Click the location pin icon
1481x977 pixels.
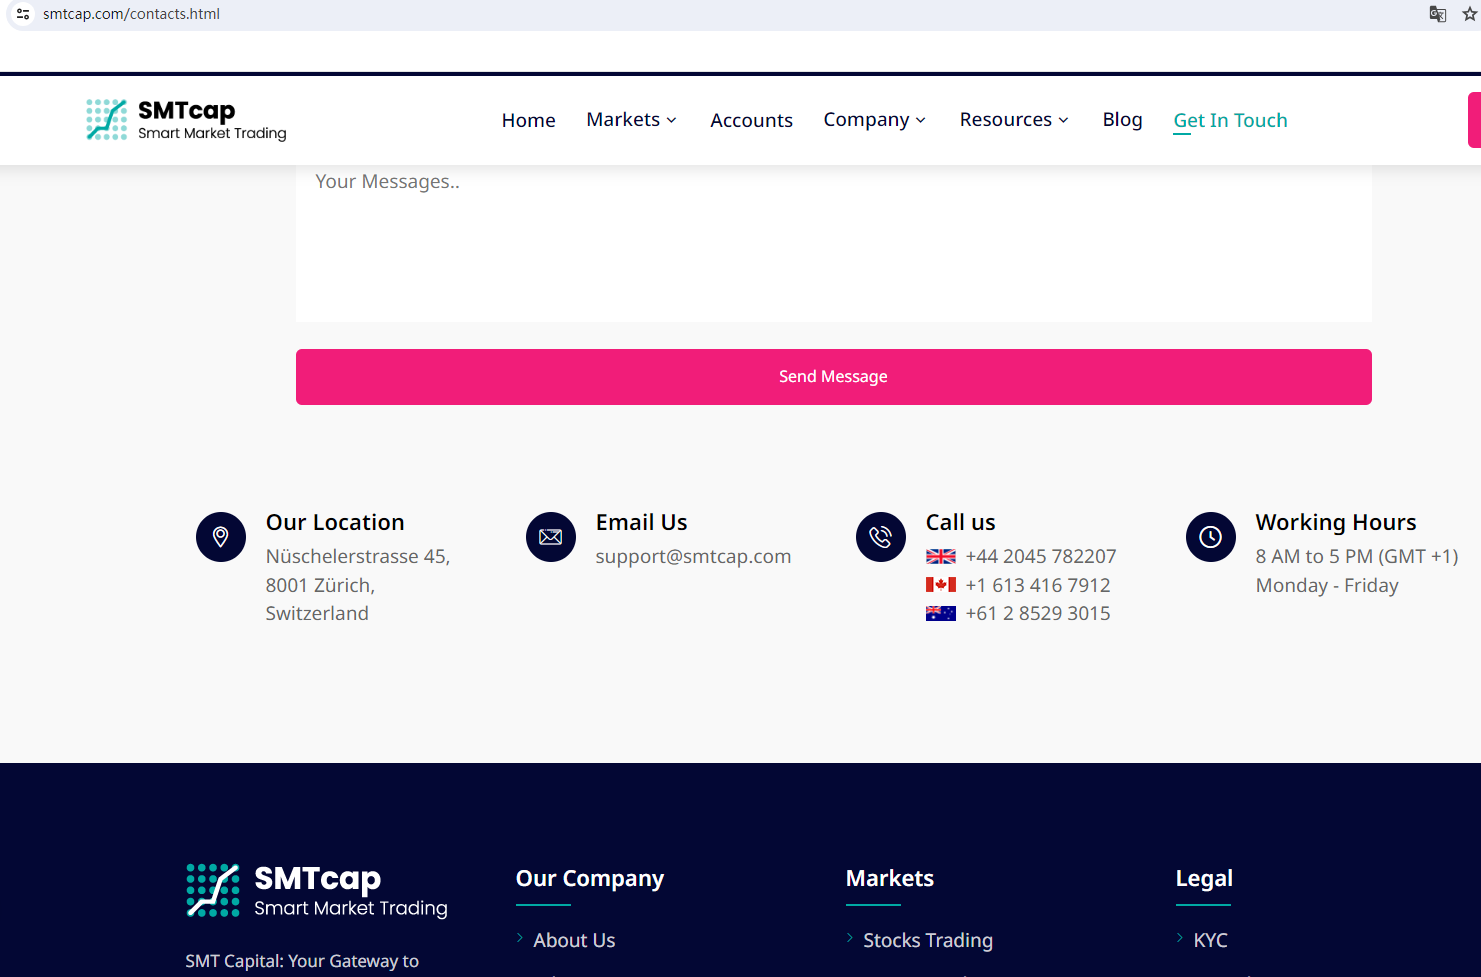221,537
